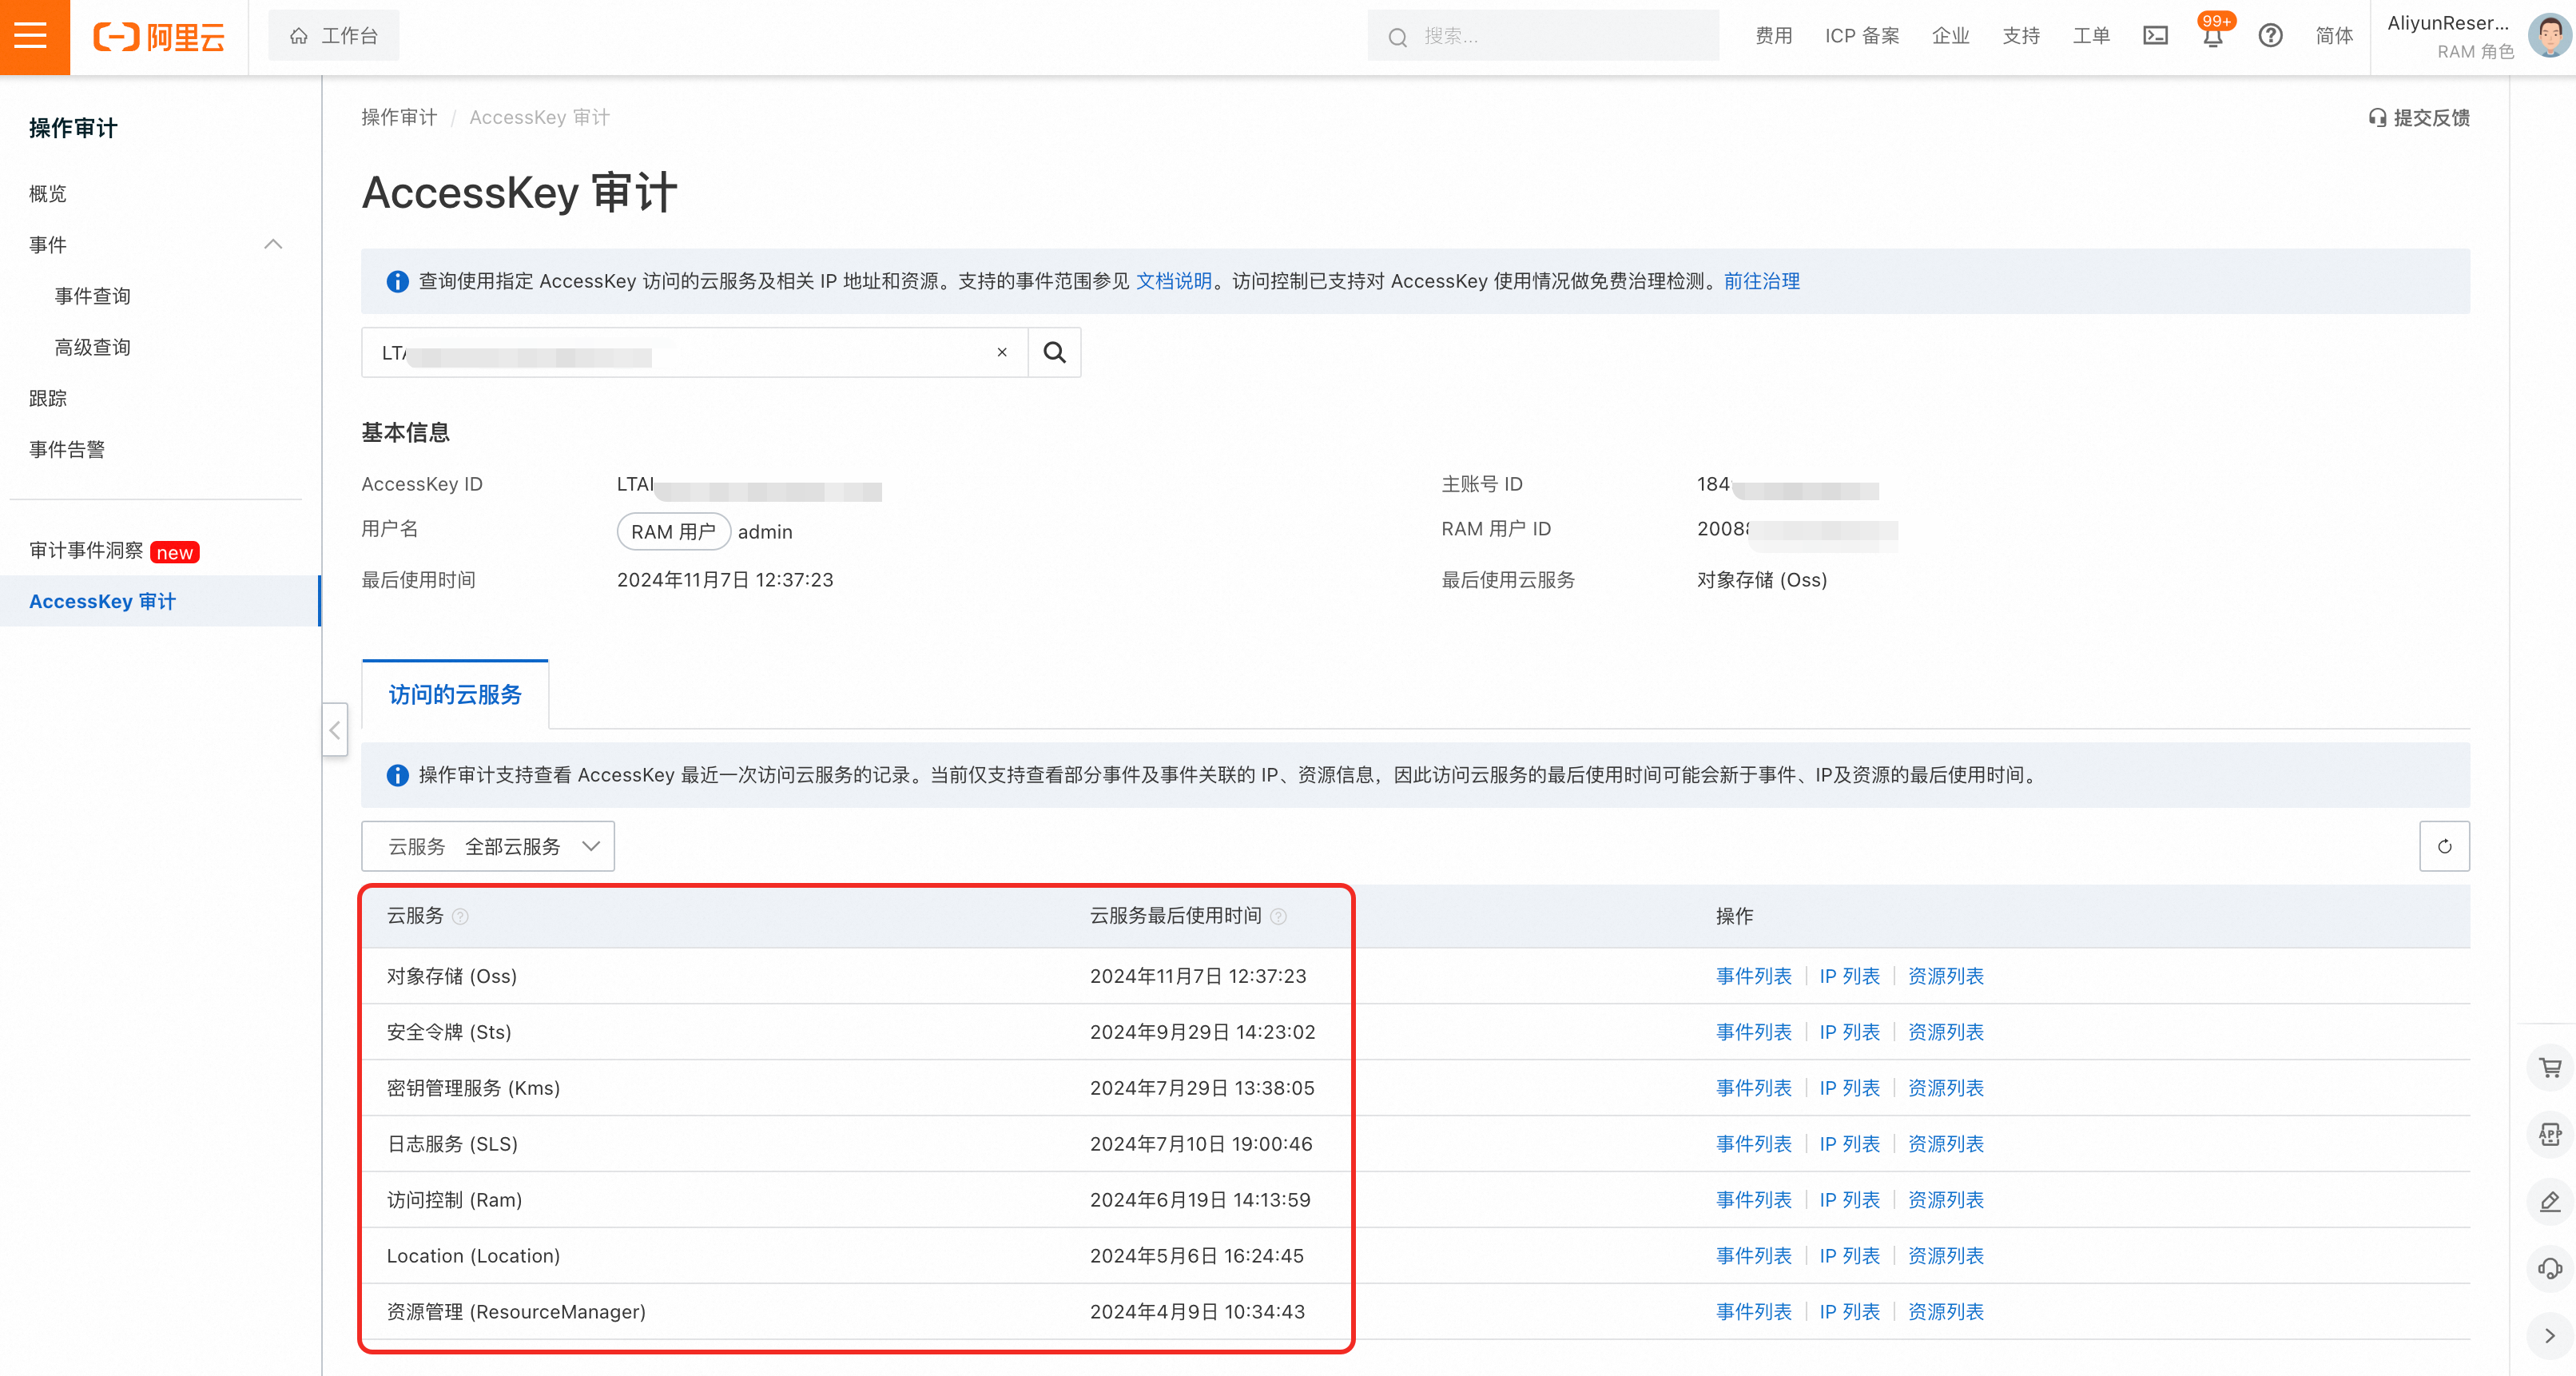The height and width of the screenshot is (1376, 2576).
Task: Open the Cloud Shell terminal icon
Action: [x=2155, y=36]
